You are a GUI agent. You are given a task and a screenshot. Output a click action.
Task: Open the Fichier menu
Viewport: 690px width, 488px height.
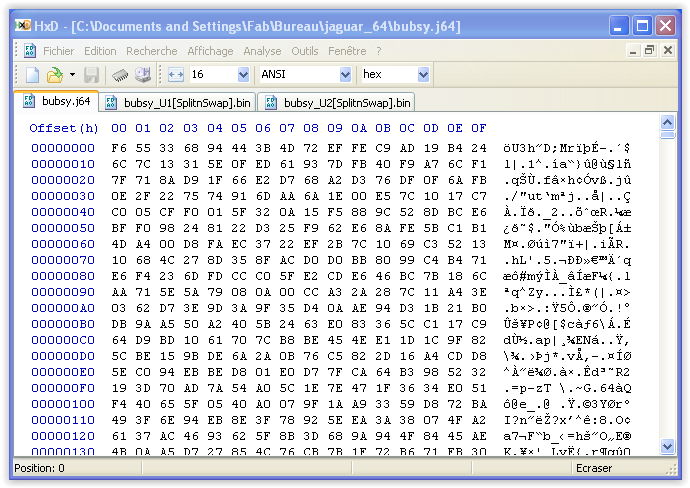(59, 51)
